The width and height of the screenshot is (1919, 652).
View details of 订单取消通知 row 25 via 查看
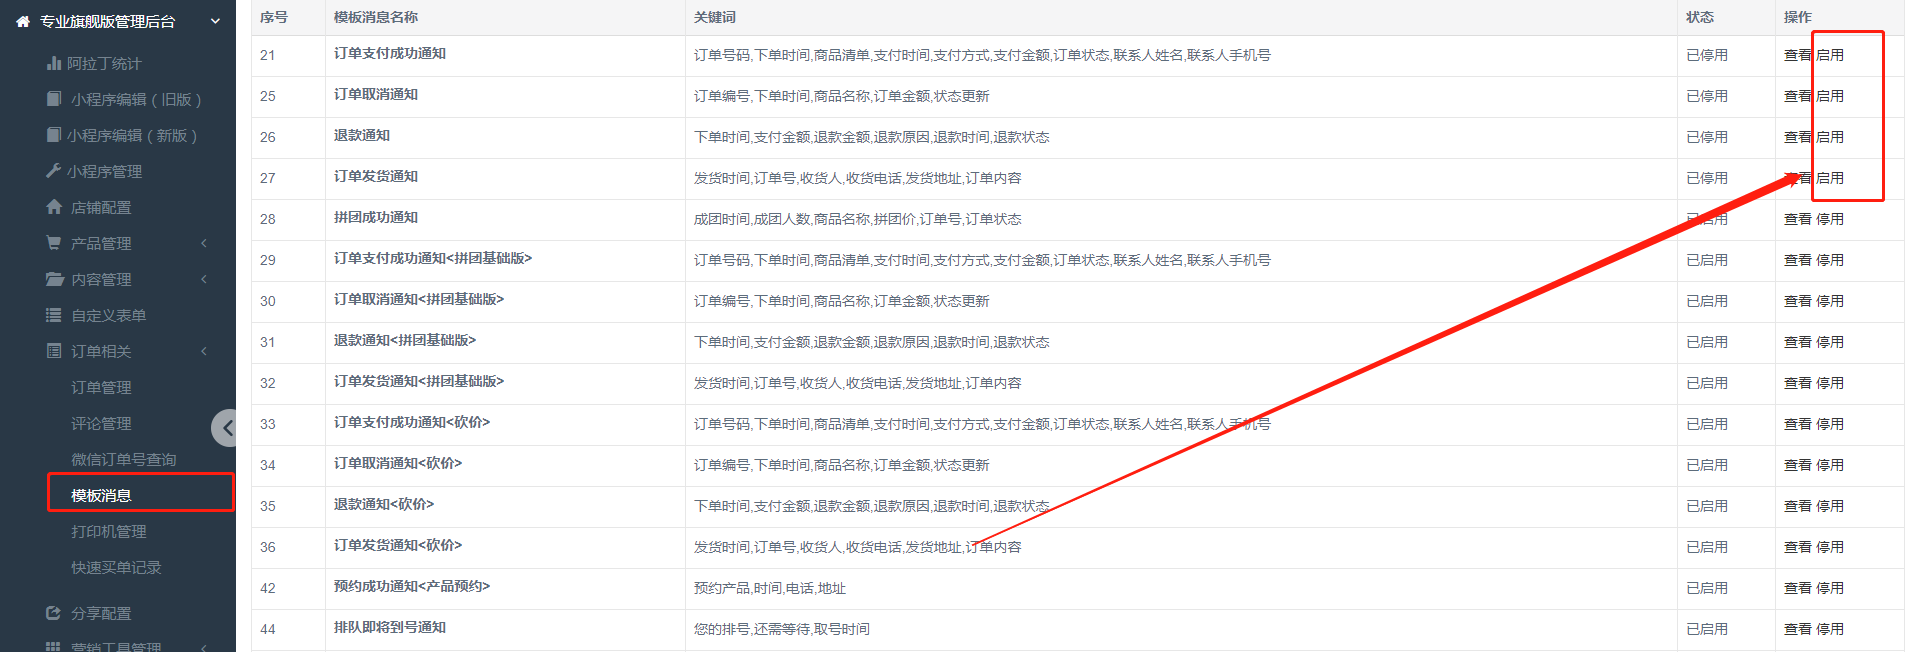coord(1797,96)
